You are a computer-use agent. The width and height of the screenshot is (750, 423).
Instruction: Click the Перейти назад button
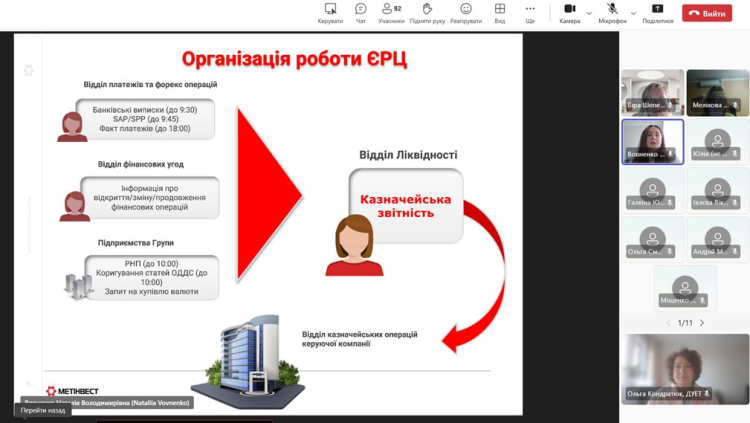click(x=43, y=410)
